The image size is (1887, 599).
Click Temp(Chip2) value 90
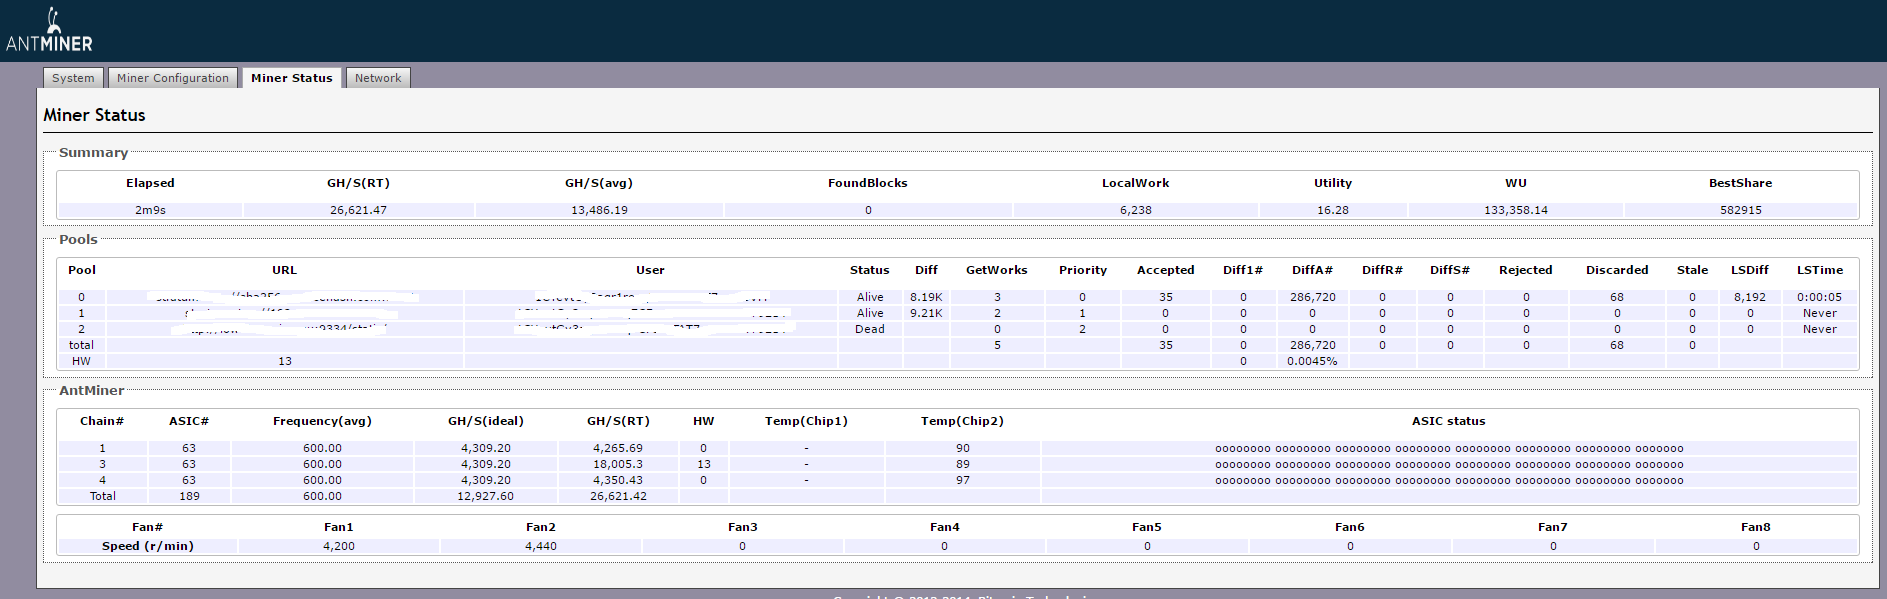click(x=962, y=448)
